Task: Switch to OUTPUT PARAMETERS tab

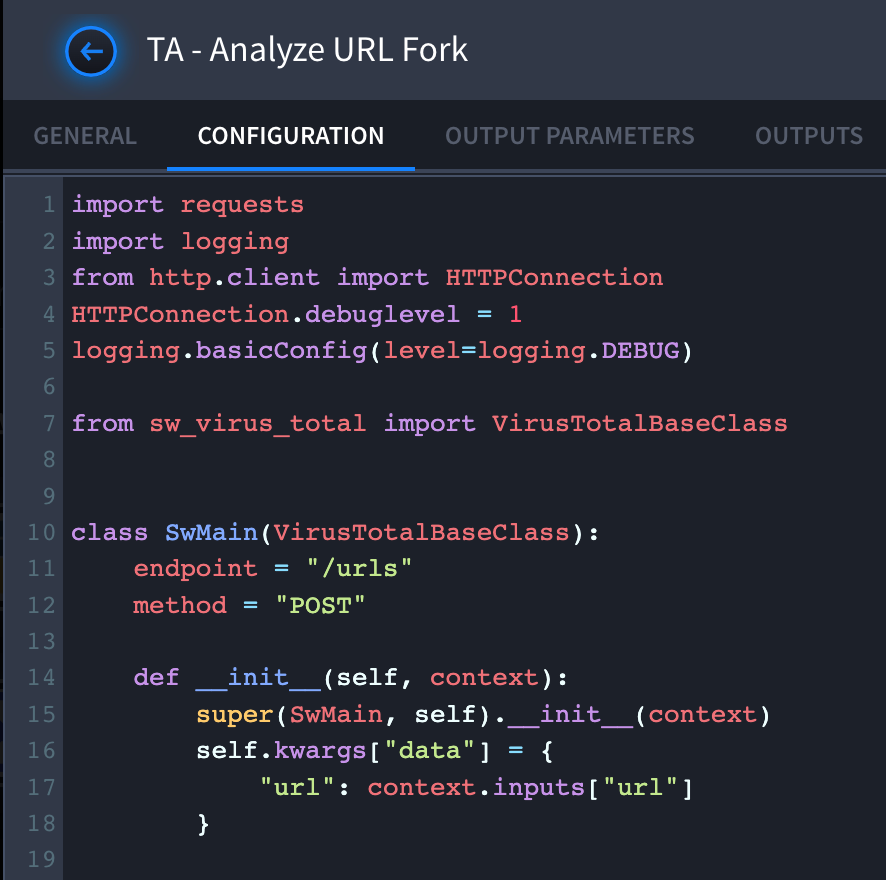Action: click(x=570, y=136)
